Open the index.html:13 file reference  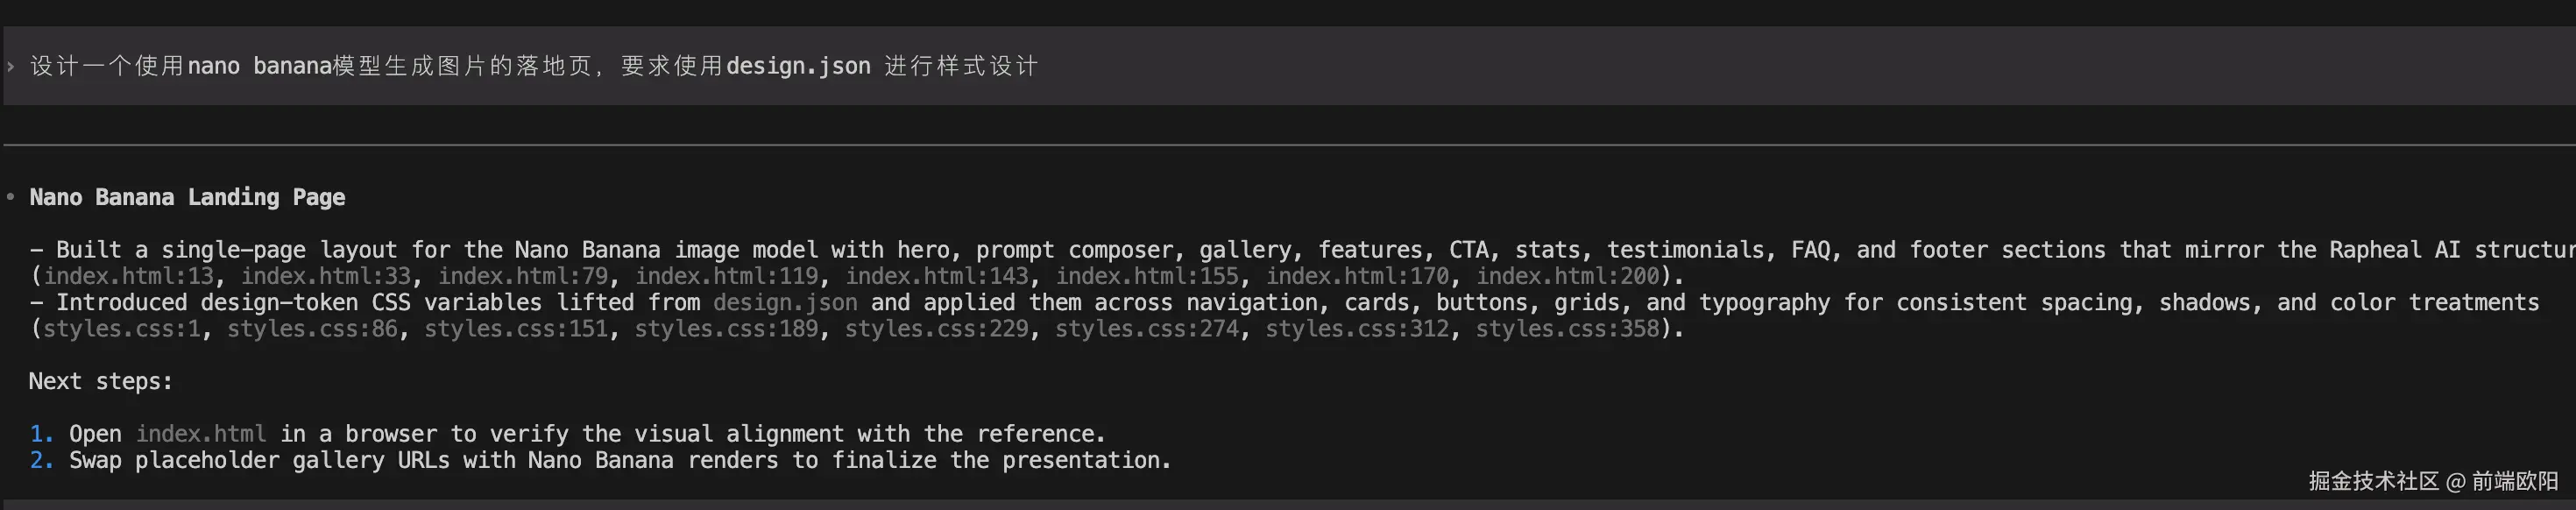click(x=128, y=276)
